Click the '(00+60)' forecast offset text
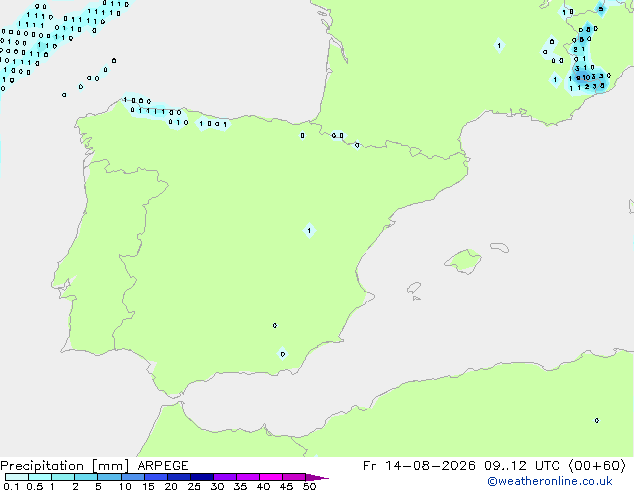Viewport: 634px width, 490px height. coord(598,466)
